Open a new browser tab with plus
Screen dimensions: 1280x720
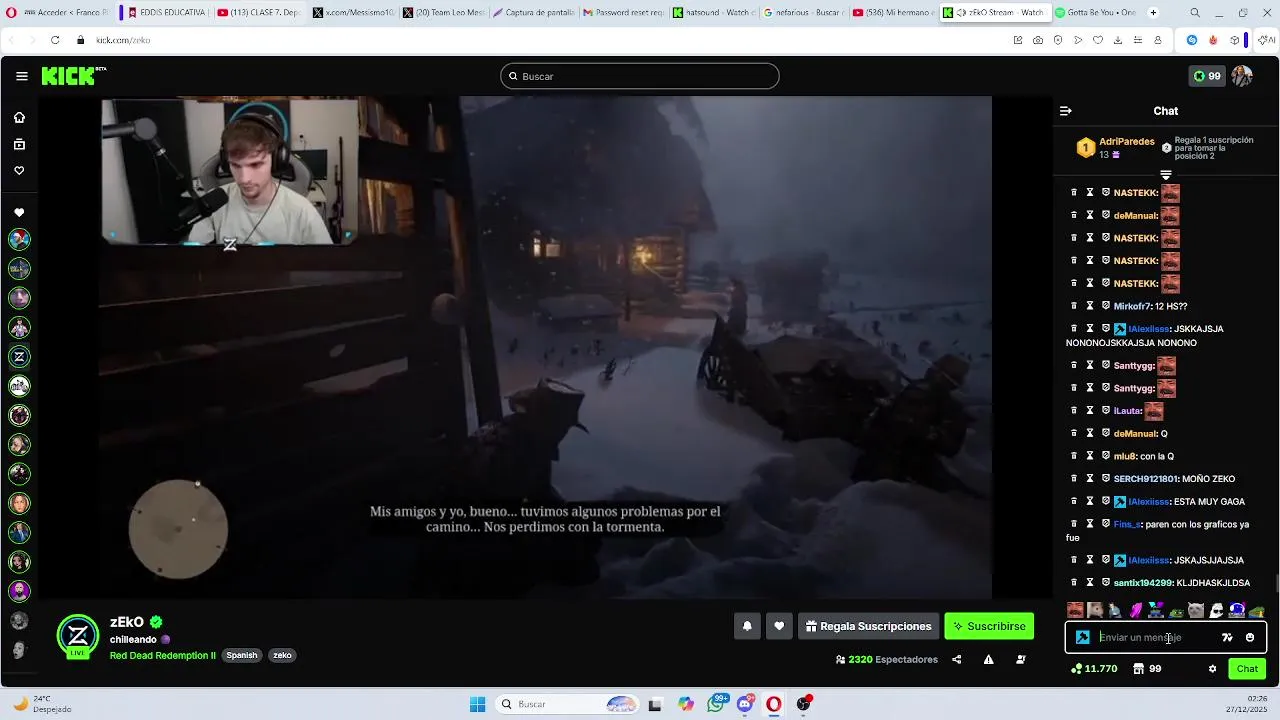coord(1153,13)
